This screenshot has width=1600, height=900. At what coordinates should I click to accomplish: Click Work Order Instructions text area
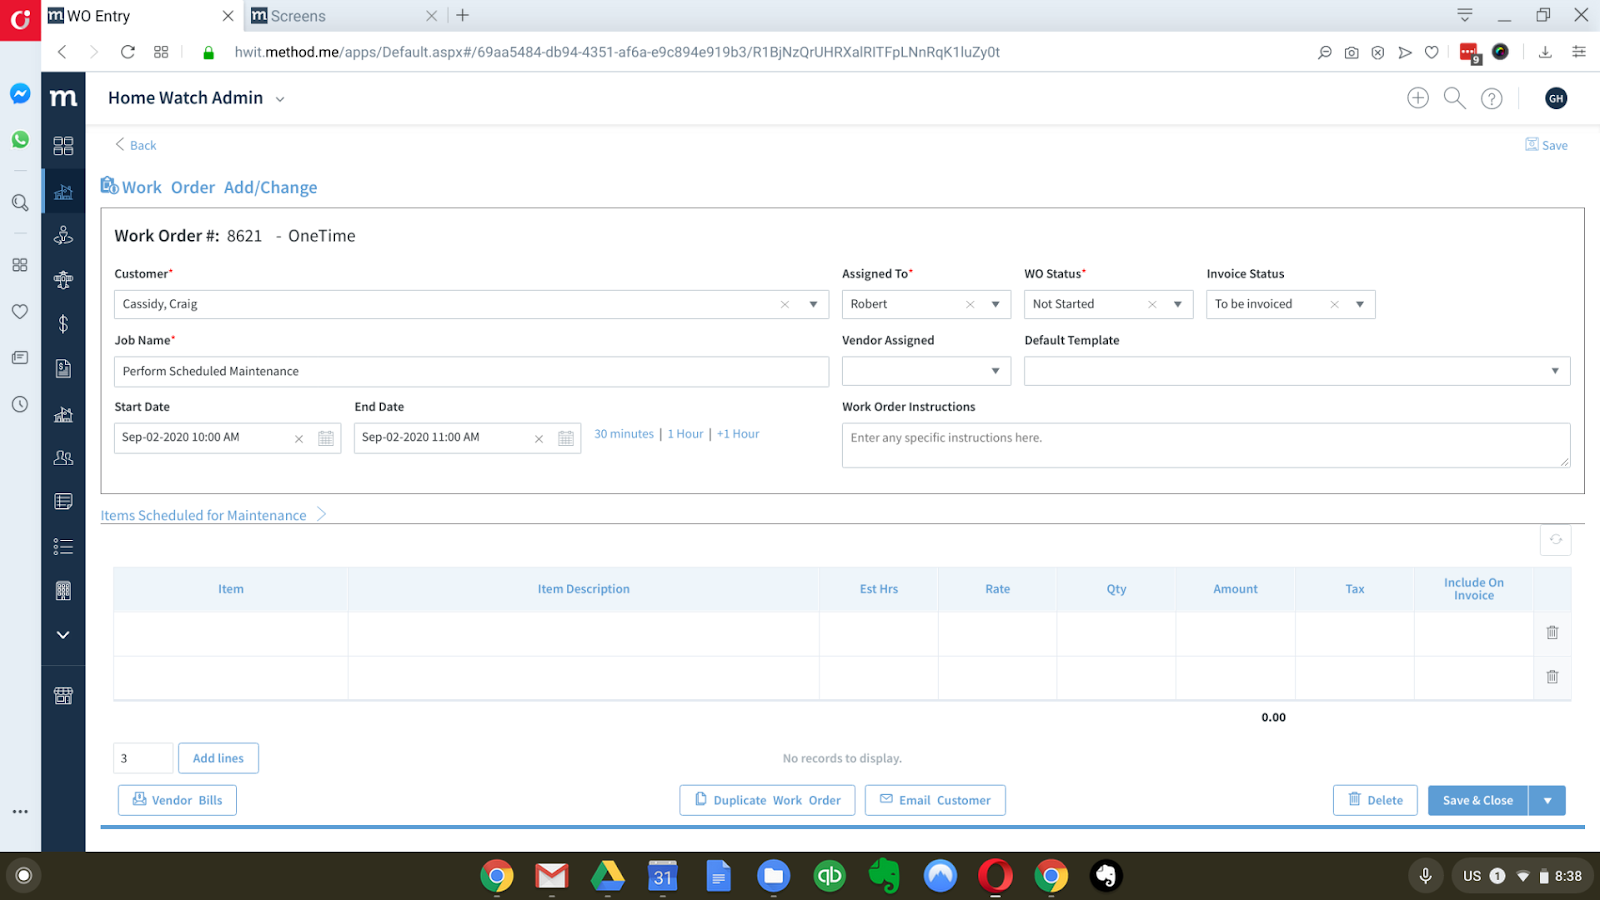tap(1206, 445)
